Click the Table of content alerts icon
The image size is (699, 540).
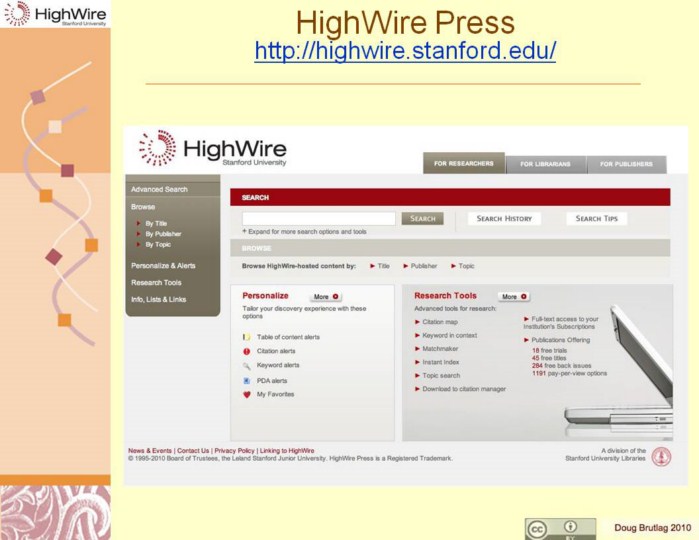click(x=246, y=337)
